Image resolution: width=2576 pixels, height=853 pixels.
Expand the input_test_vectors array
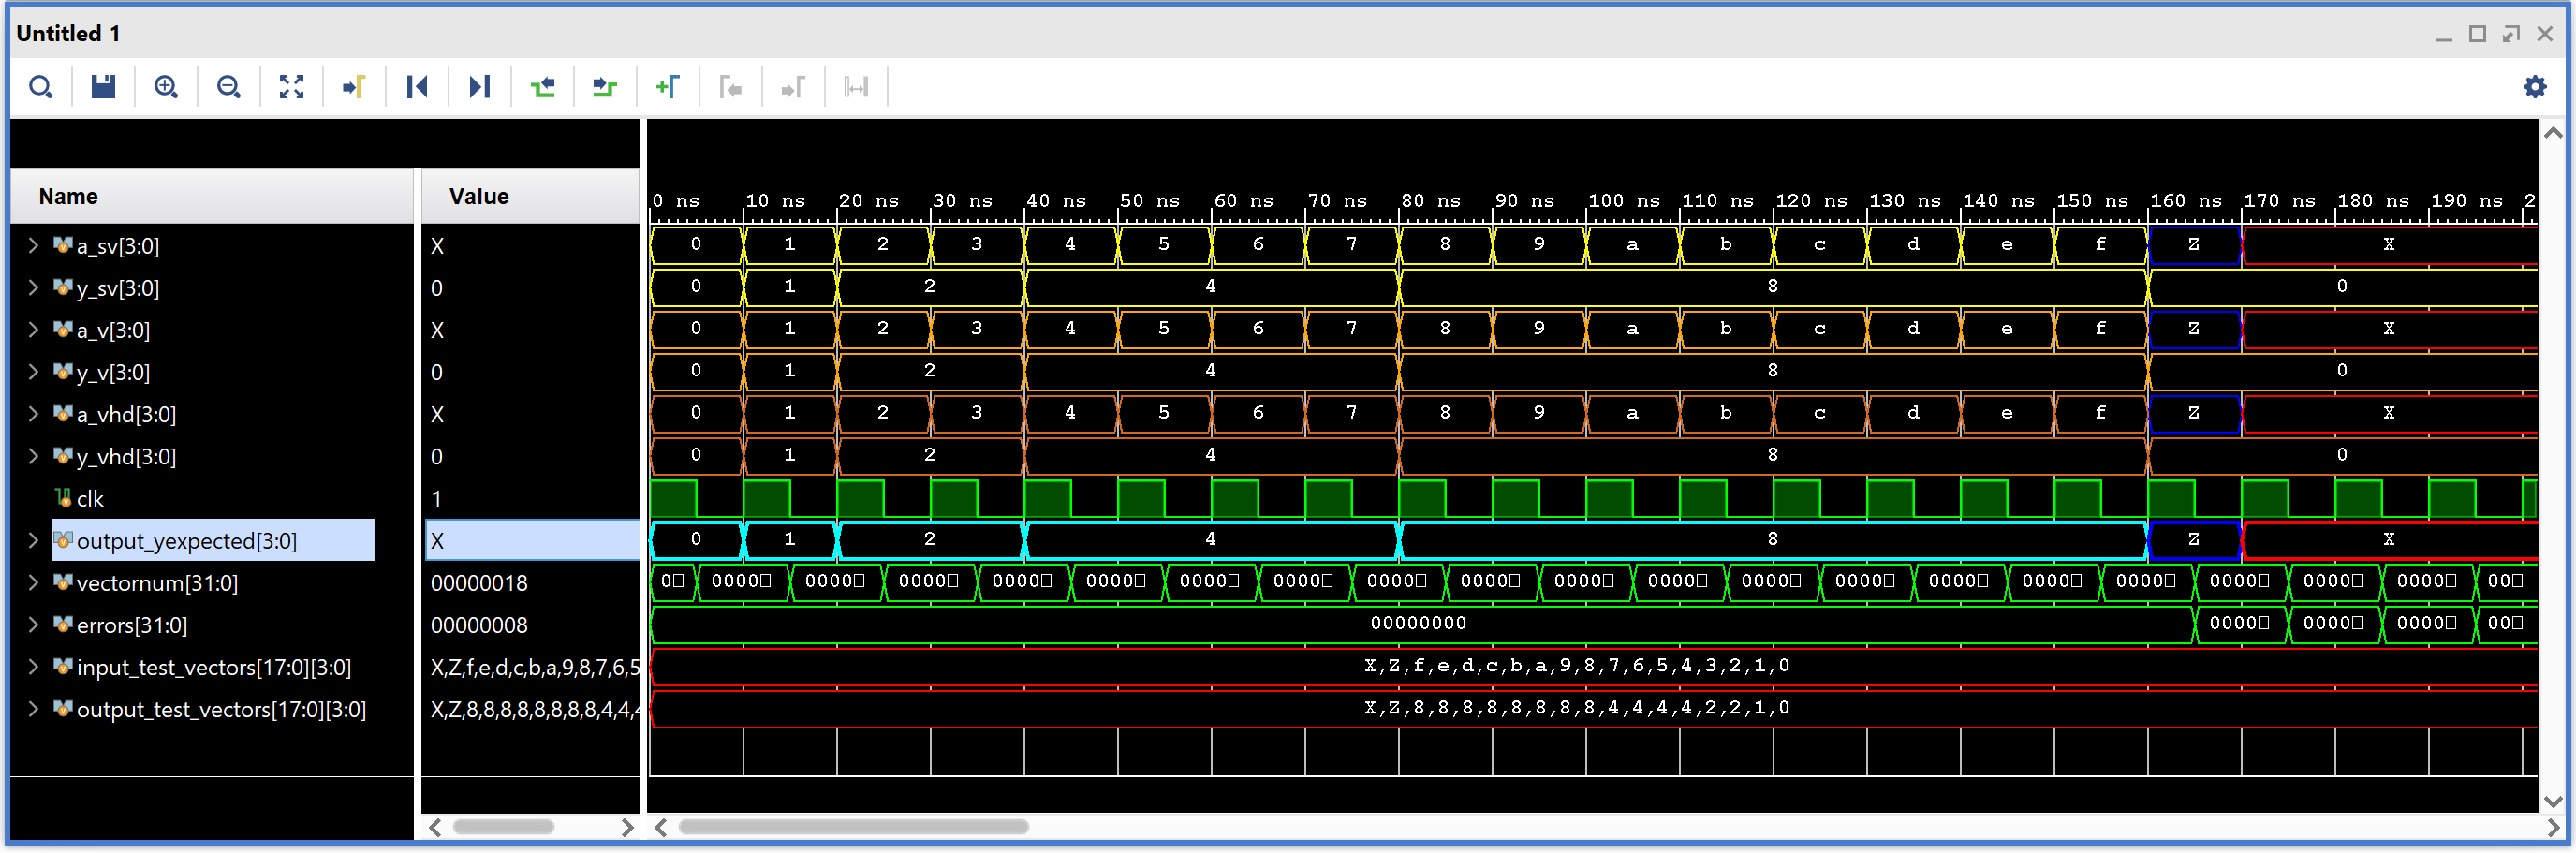coord(33,667)
